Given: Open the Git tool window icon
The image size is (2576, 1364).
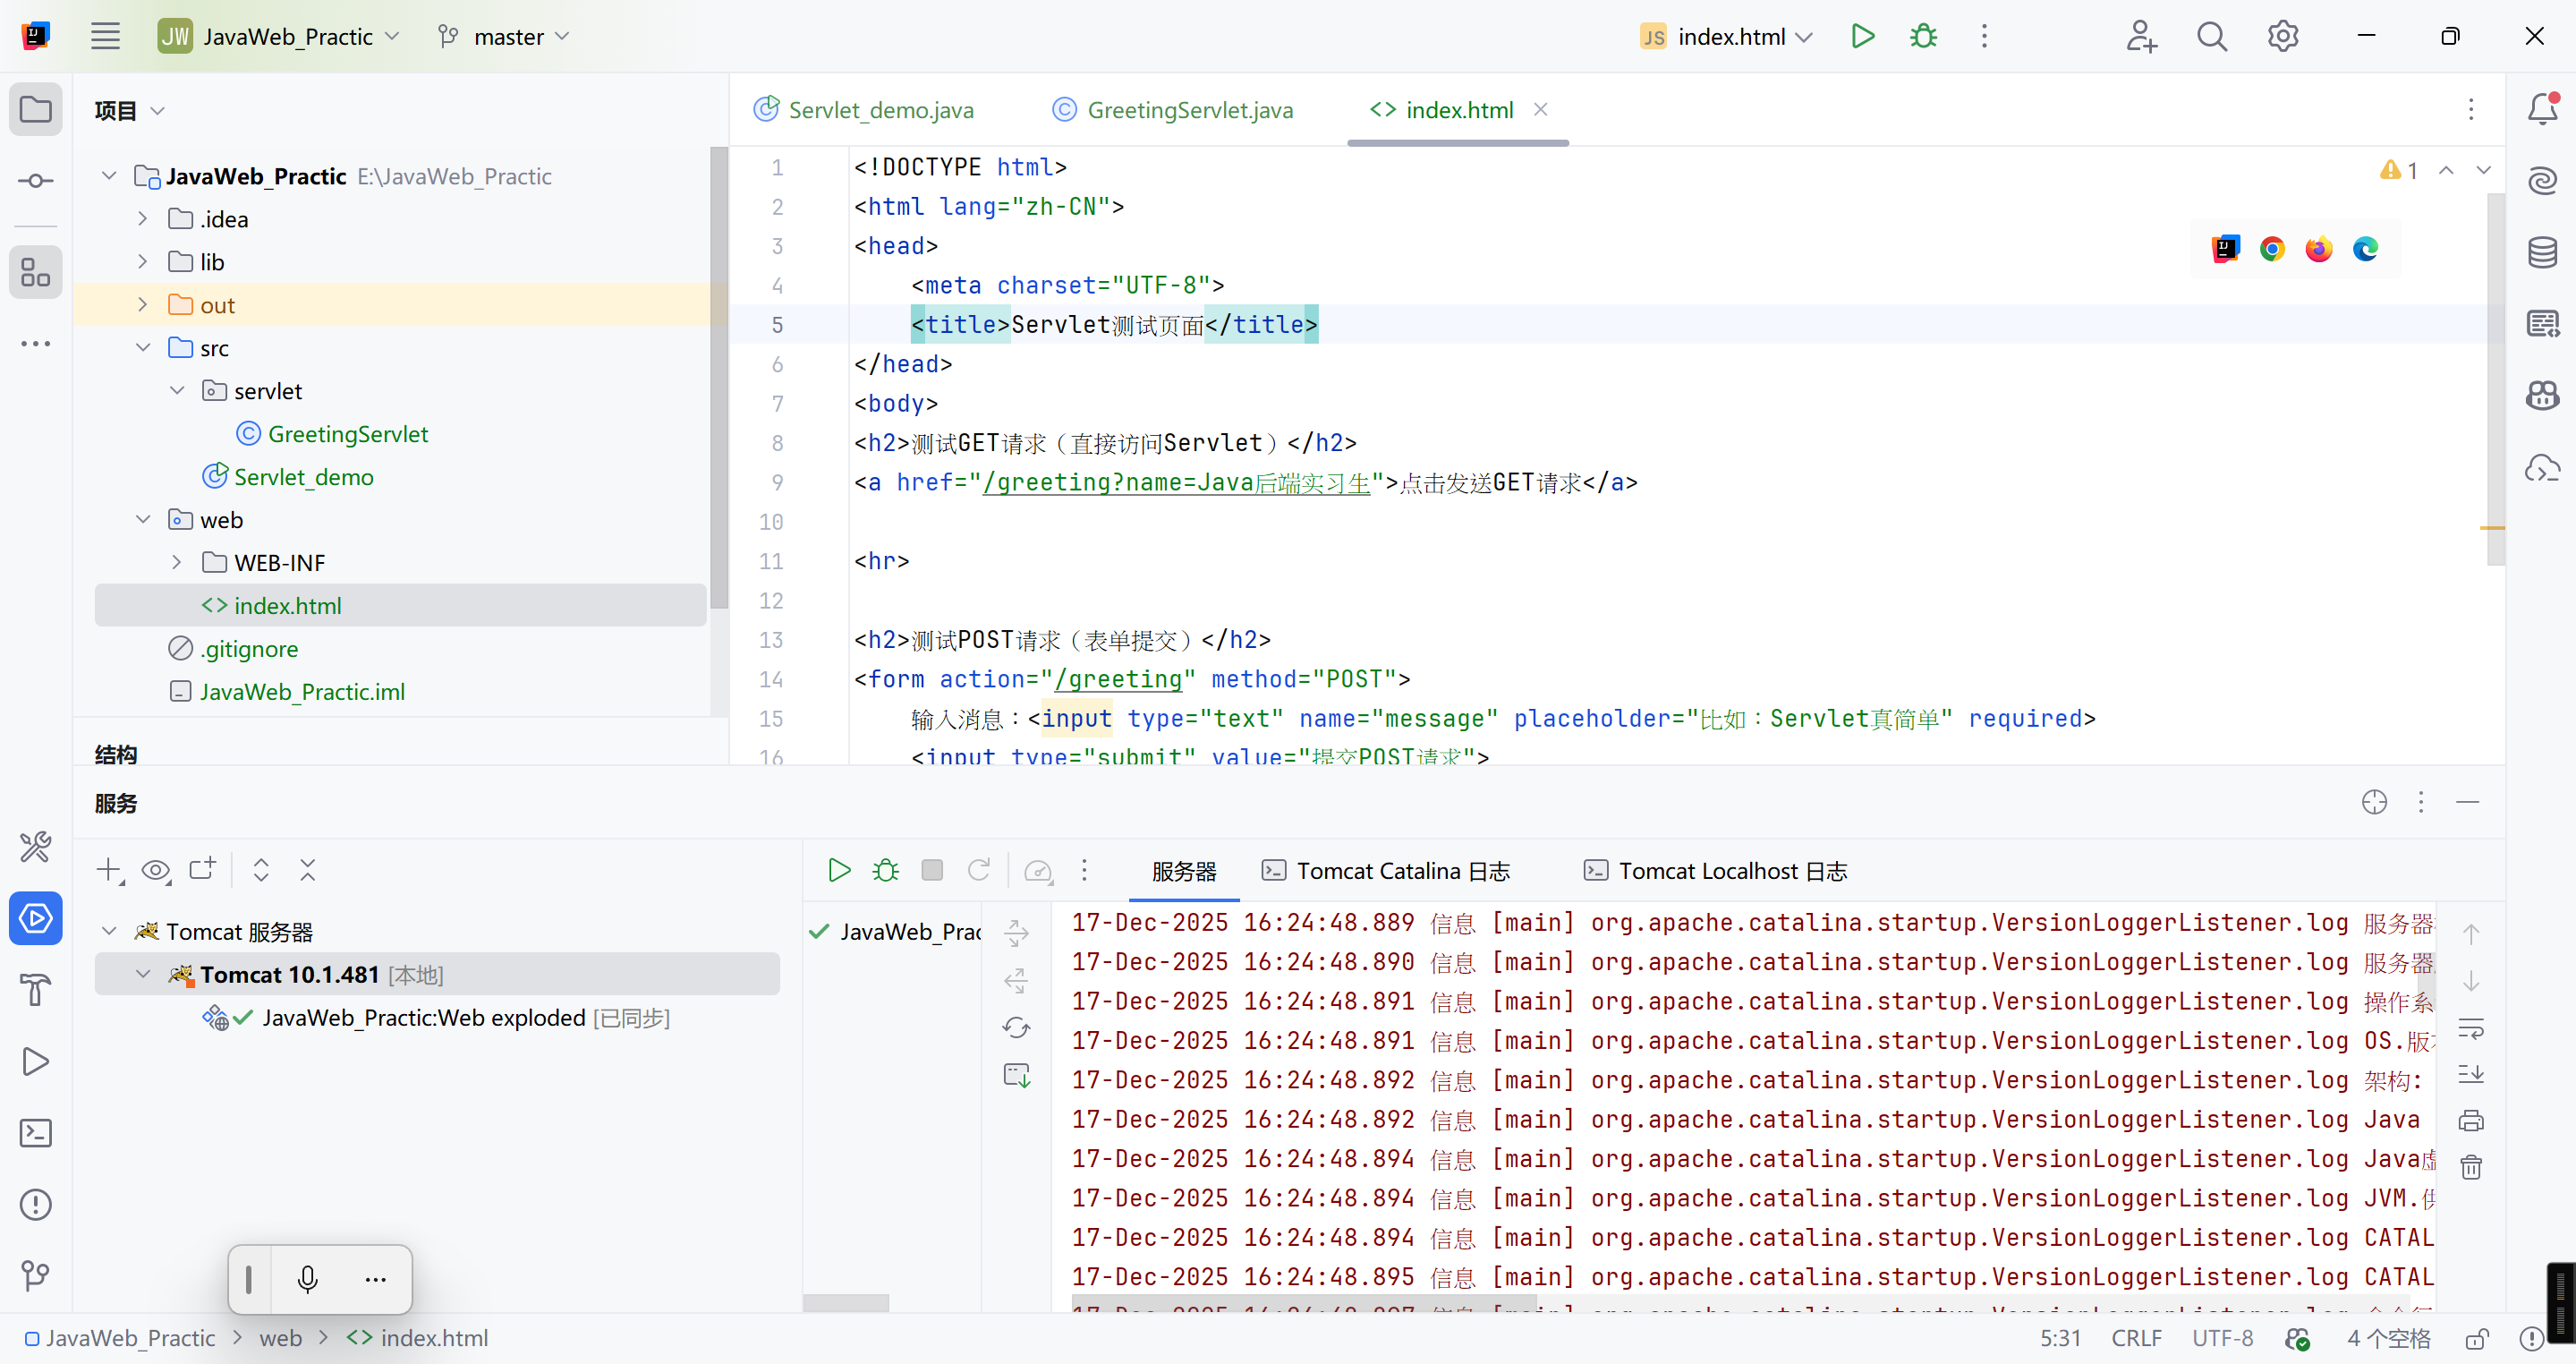Looking at the screenshot, I should [36, 1275].
